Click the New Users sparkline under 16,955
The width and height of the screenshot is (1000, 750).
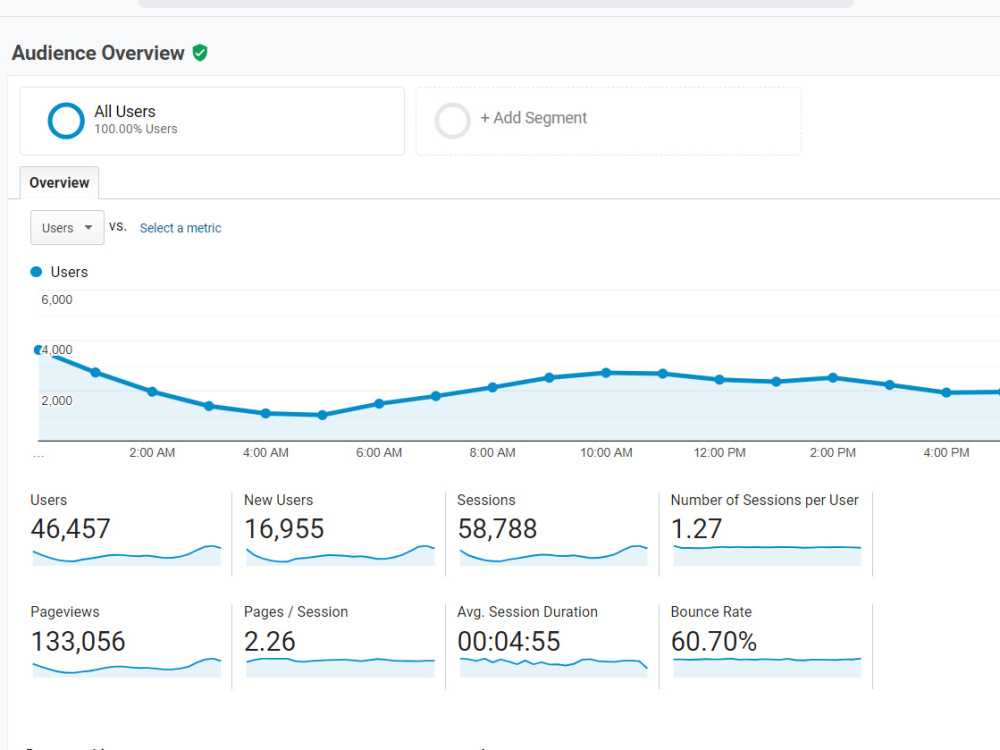(341, 555)
